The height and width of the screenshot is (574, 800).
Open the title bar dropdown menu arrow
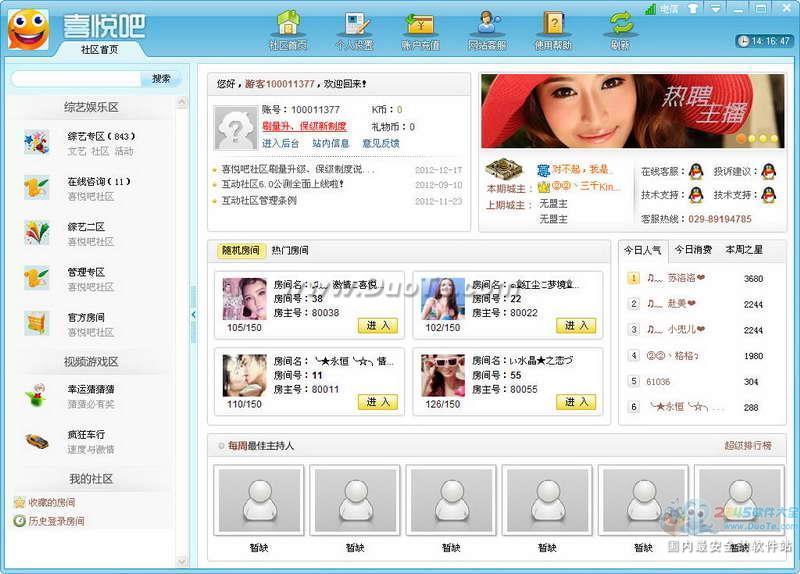pyautogui.click(x=716, y=9)
